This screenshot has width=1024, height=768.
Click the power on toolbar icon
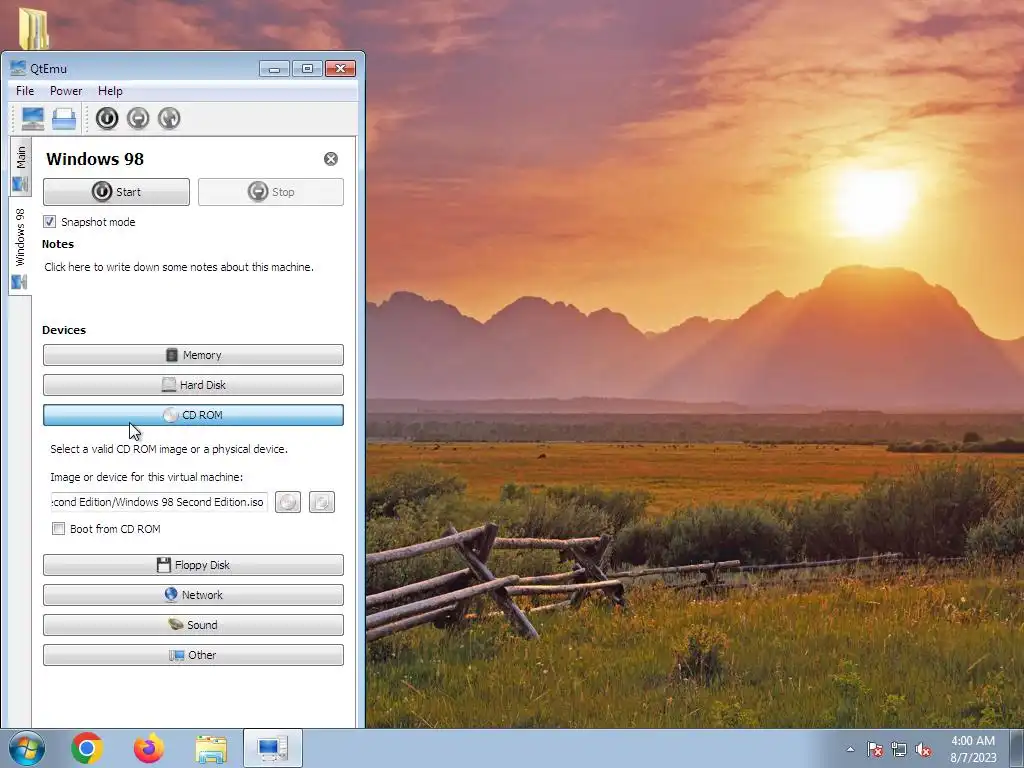pyautogui.click(x=107, y=118)
